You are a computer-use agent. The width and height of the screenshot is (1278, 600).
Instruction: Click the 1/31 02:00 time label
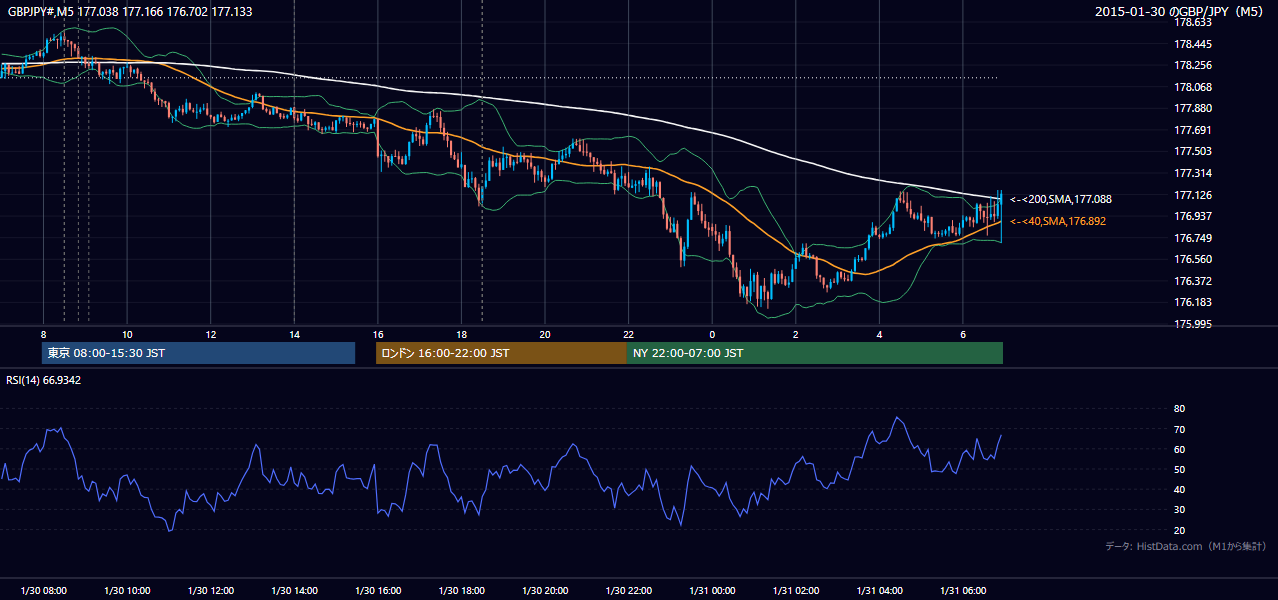pos(795,590)
